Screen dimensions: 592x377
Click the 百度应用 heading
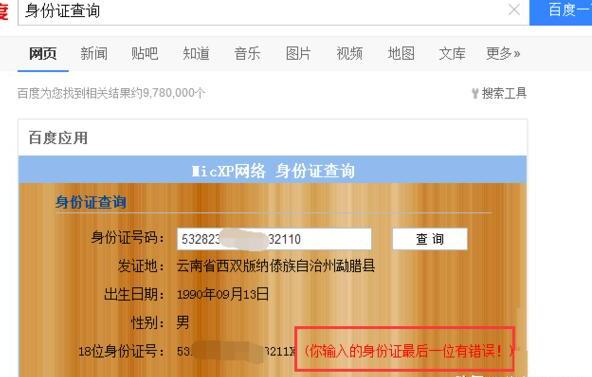coord(58,138)
